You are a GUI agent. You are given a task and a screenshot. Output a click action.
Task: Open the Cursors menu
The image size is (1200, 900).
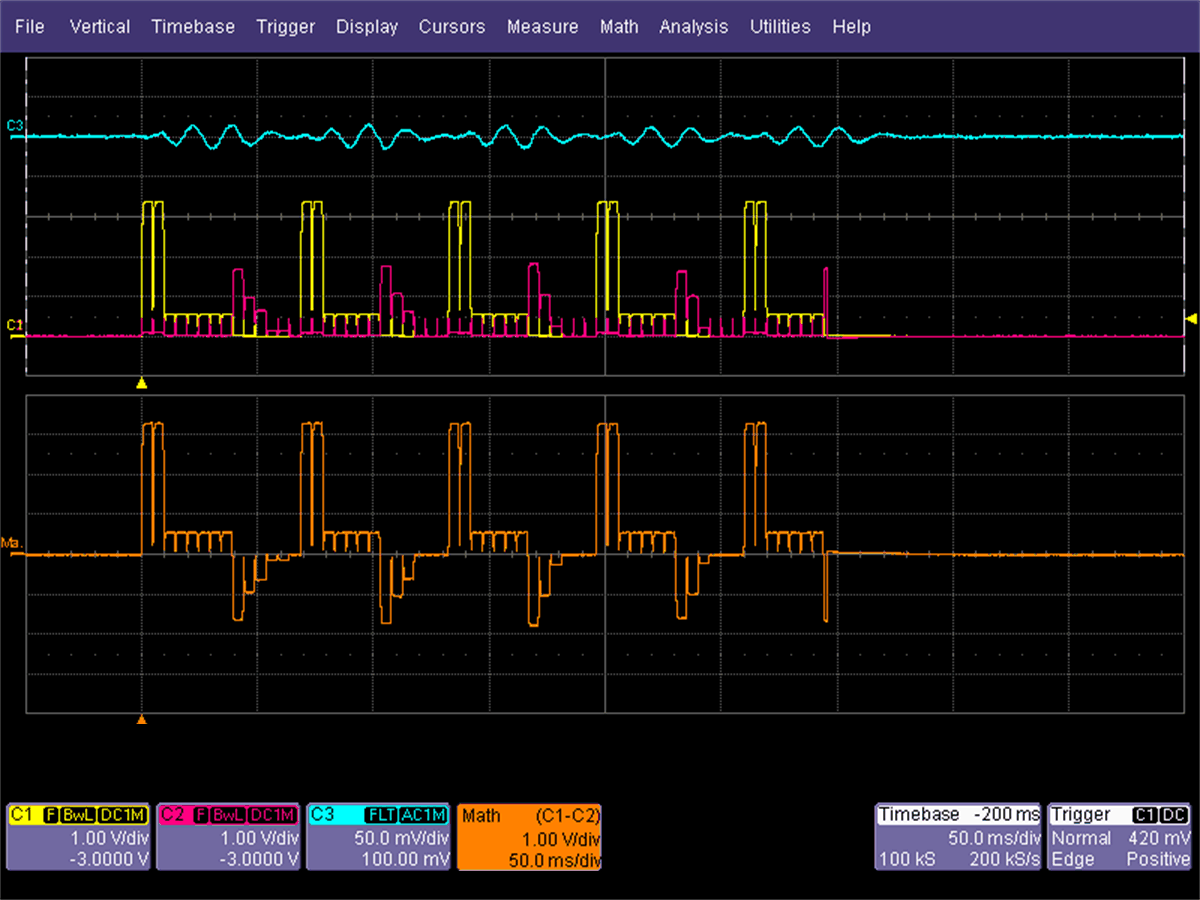pos(452,27)
